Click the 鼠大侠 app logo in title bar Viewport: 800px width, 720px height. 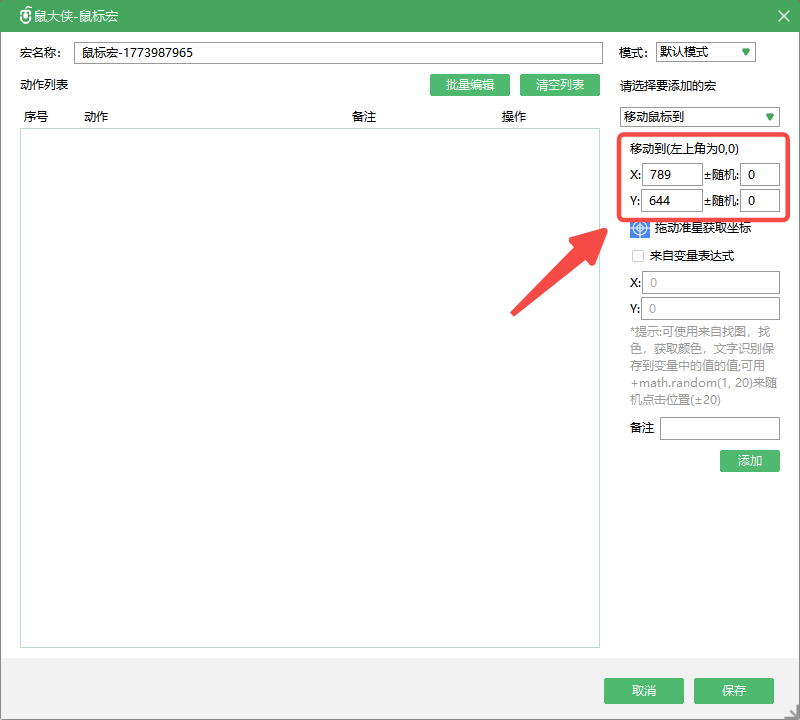tap(26, 16)
